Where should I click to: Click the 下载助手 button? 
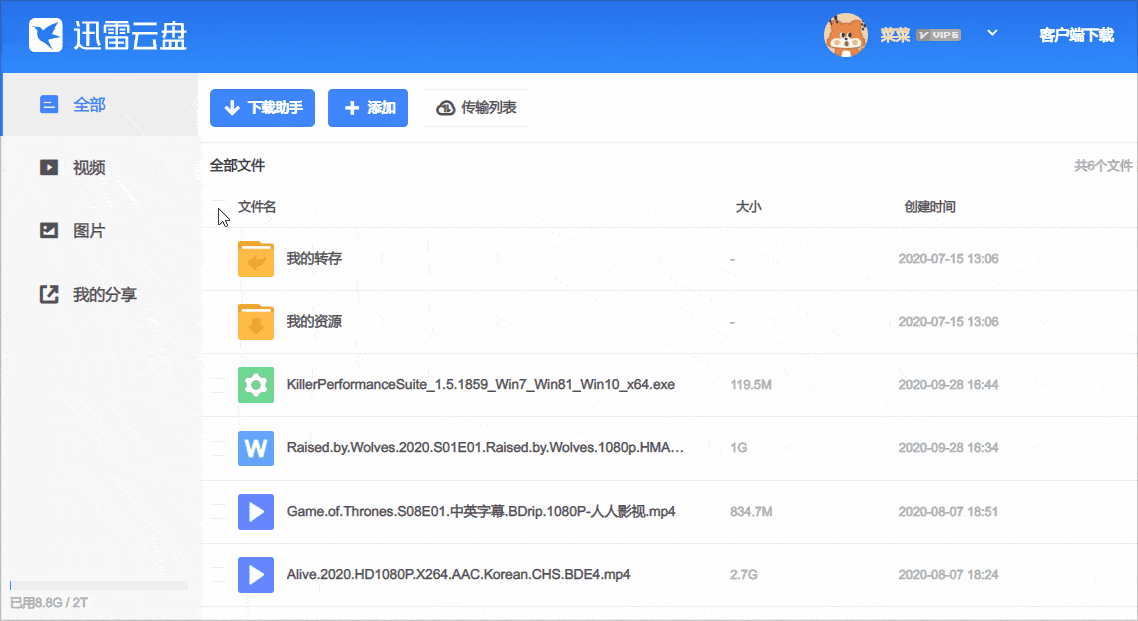tap(263, 108)
